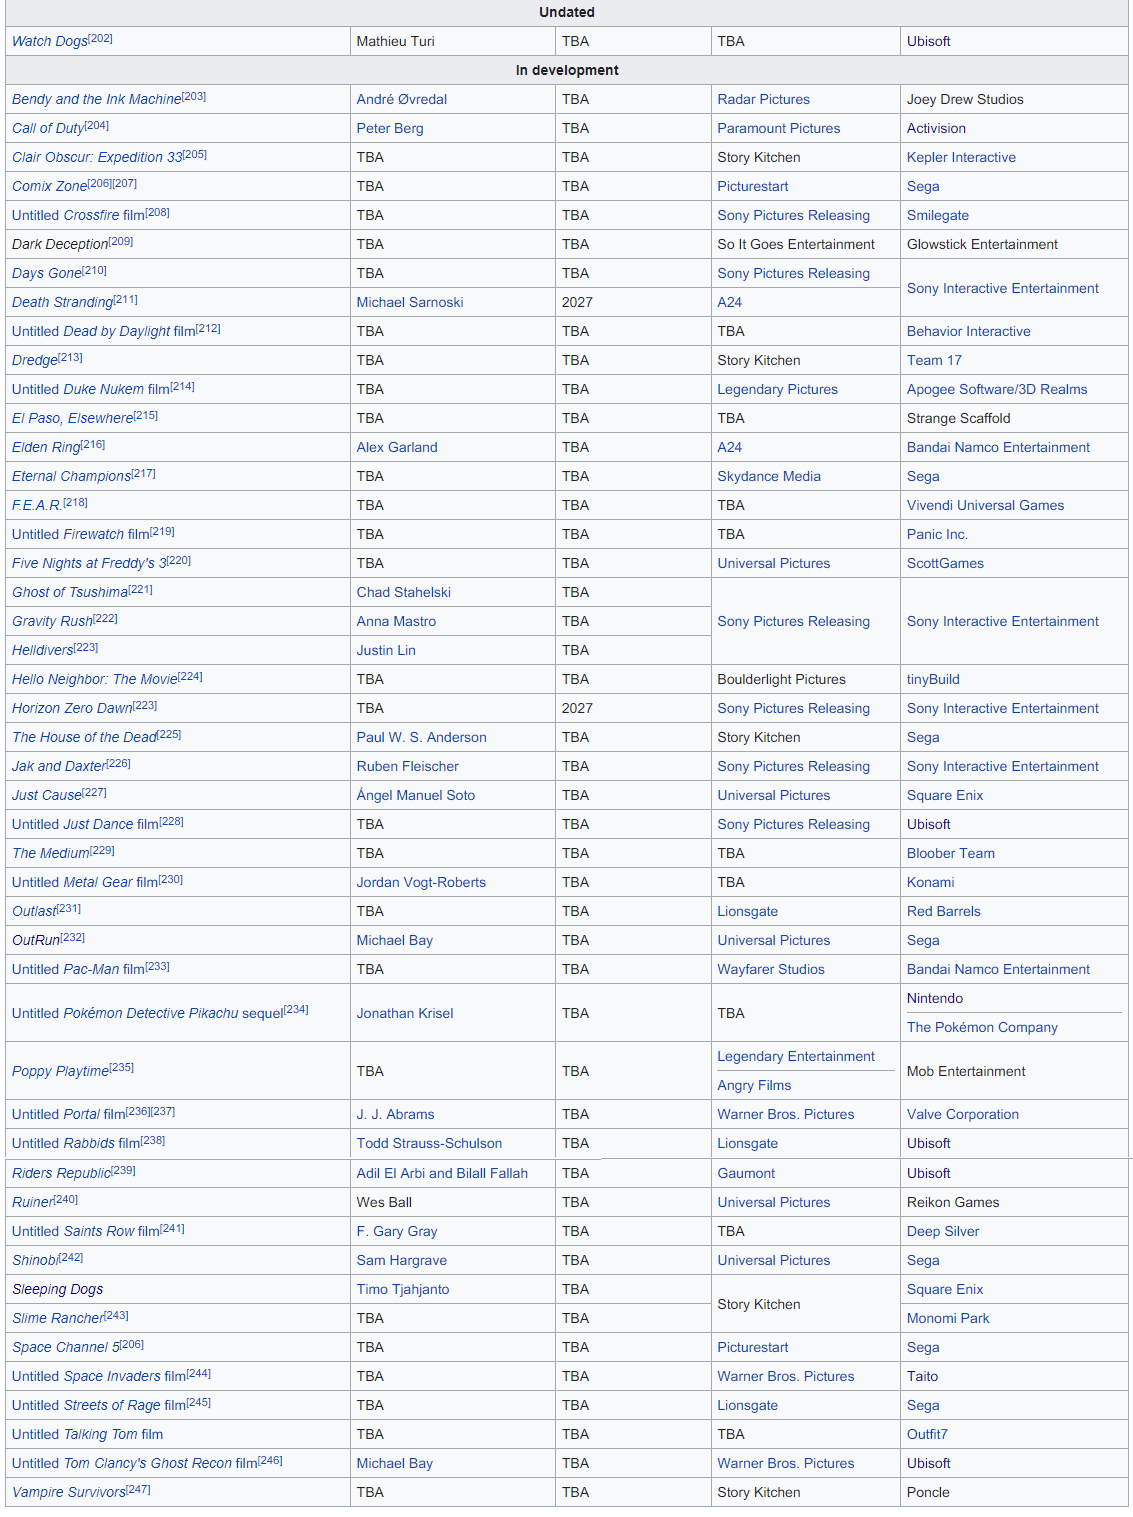Select André Øvredal link
Image resolution: width=1133 pixels, height=1517 pixels.
point(401,100)
